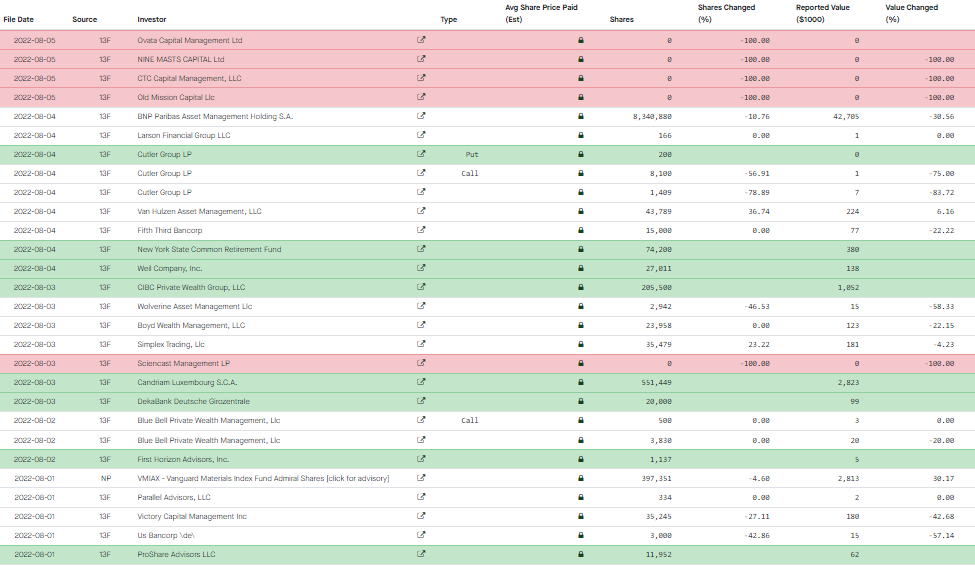Image resolution: width=975 pixels, height=566 pixels.
Task: Open external link icon for Parallel Advisors, LLC
Action: pyautogui.click(x=421, y=497)
